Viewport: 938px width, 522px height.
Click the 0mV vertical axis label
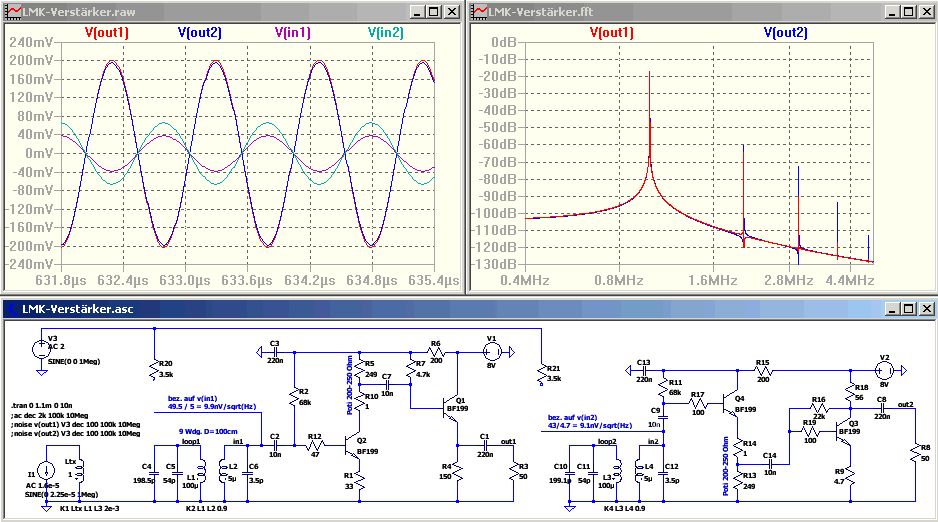(x=38, y=153)
